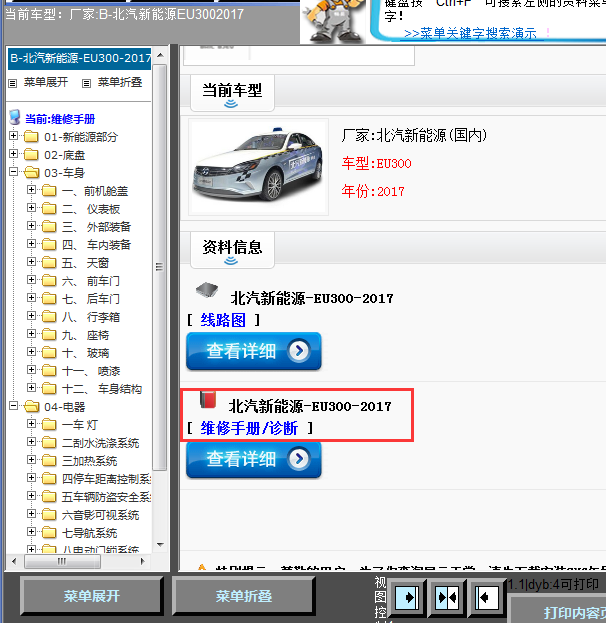The width and height of the screenshot is (606, 623).
Task: Click tree horizontal scroll right arrow
Action: (142, 561)
